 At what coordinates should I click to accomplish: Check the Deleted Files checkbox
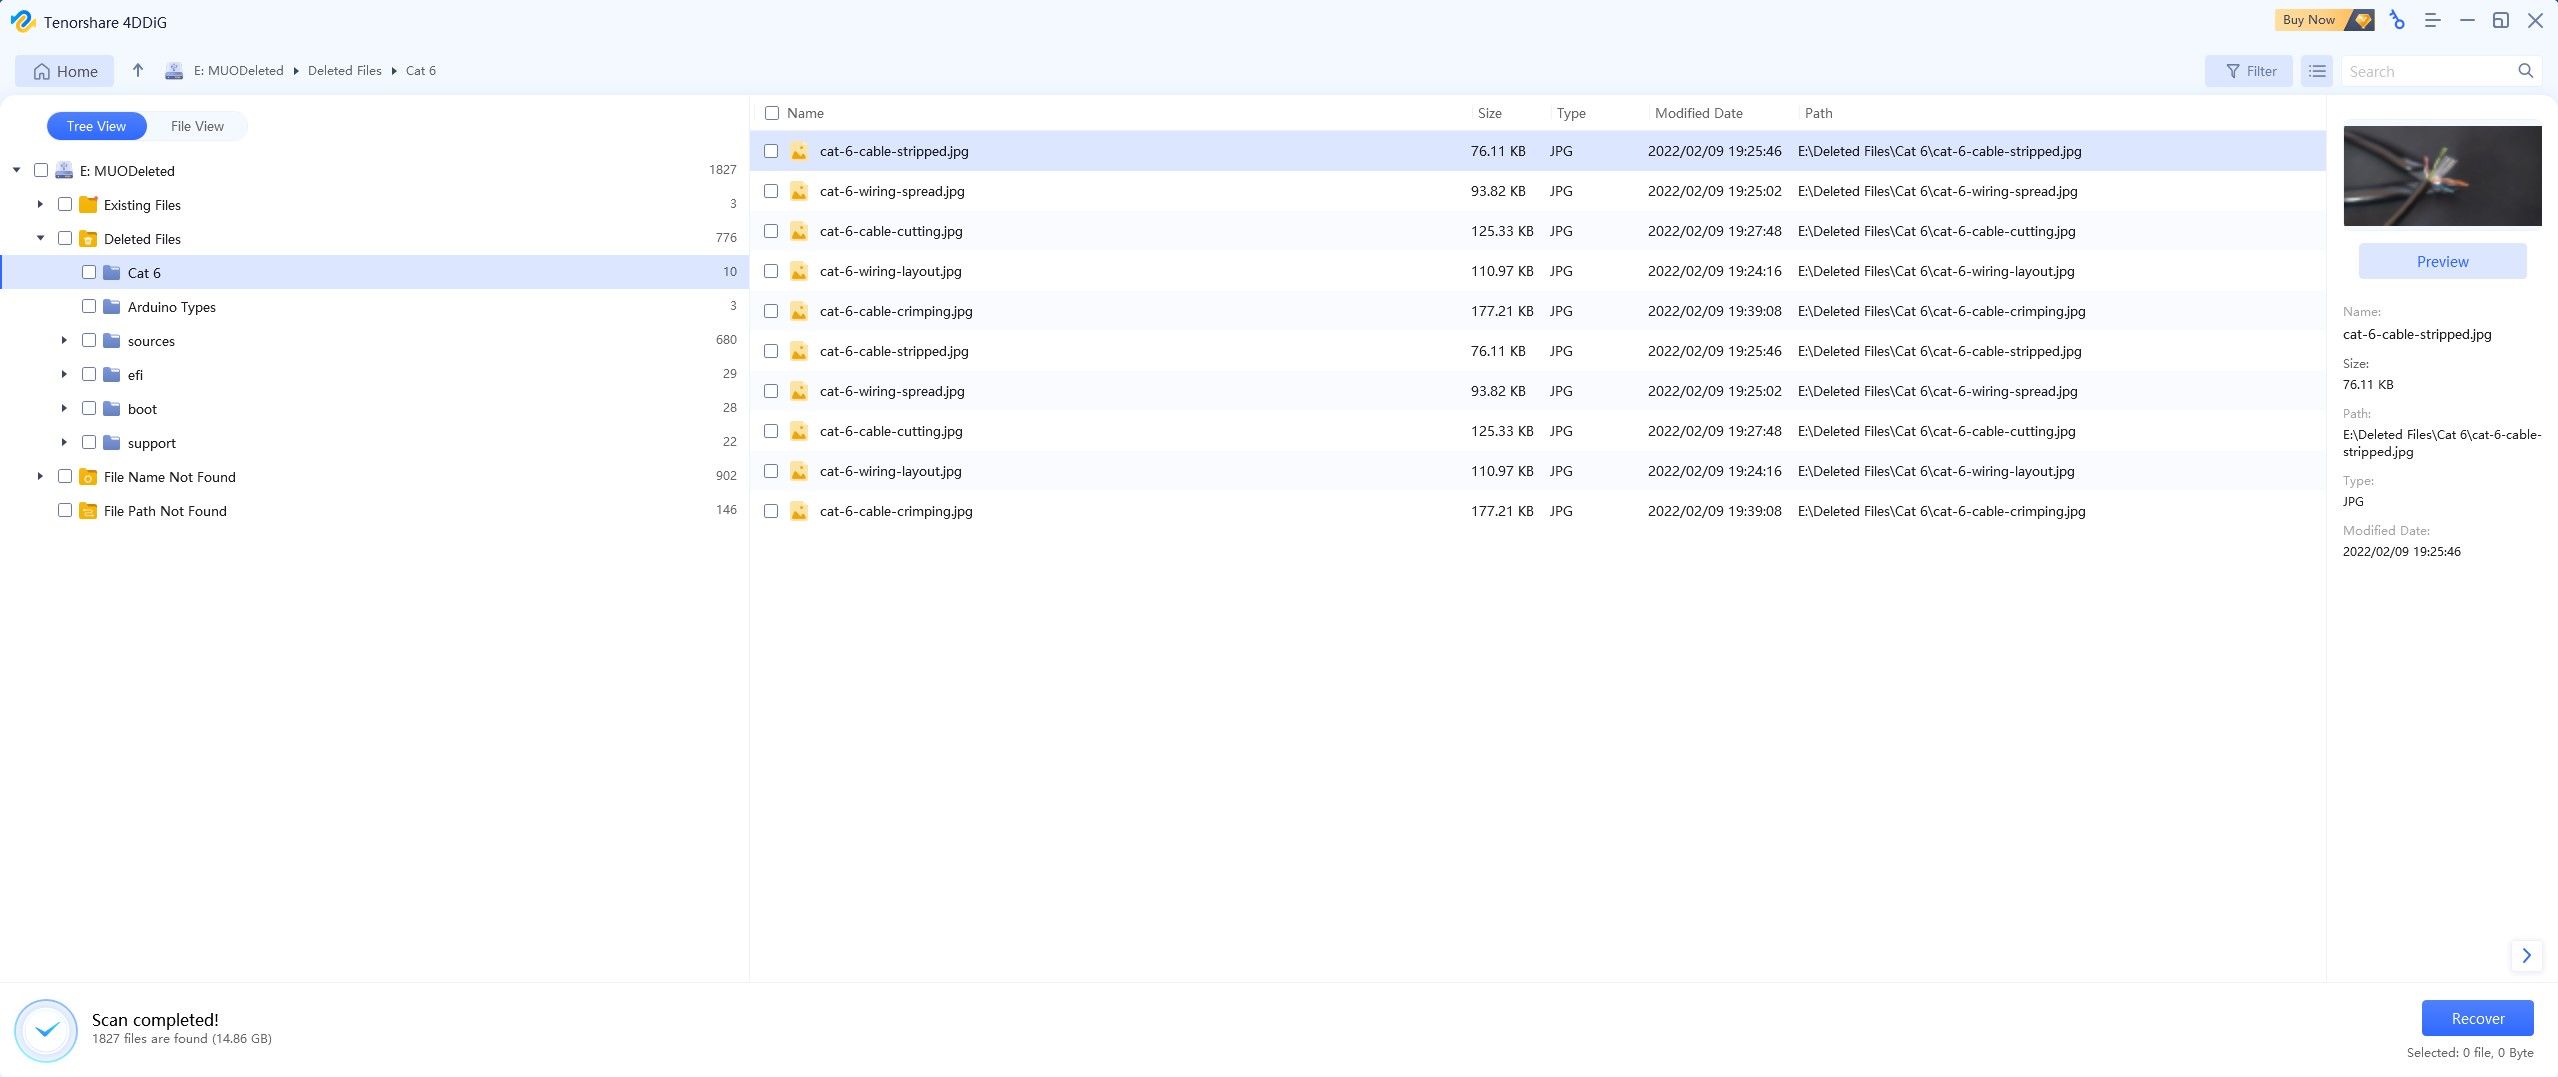[x=65, y=238]
